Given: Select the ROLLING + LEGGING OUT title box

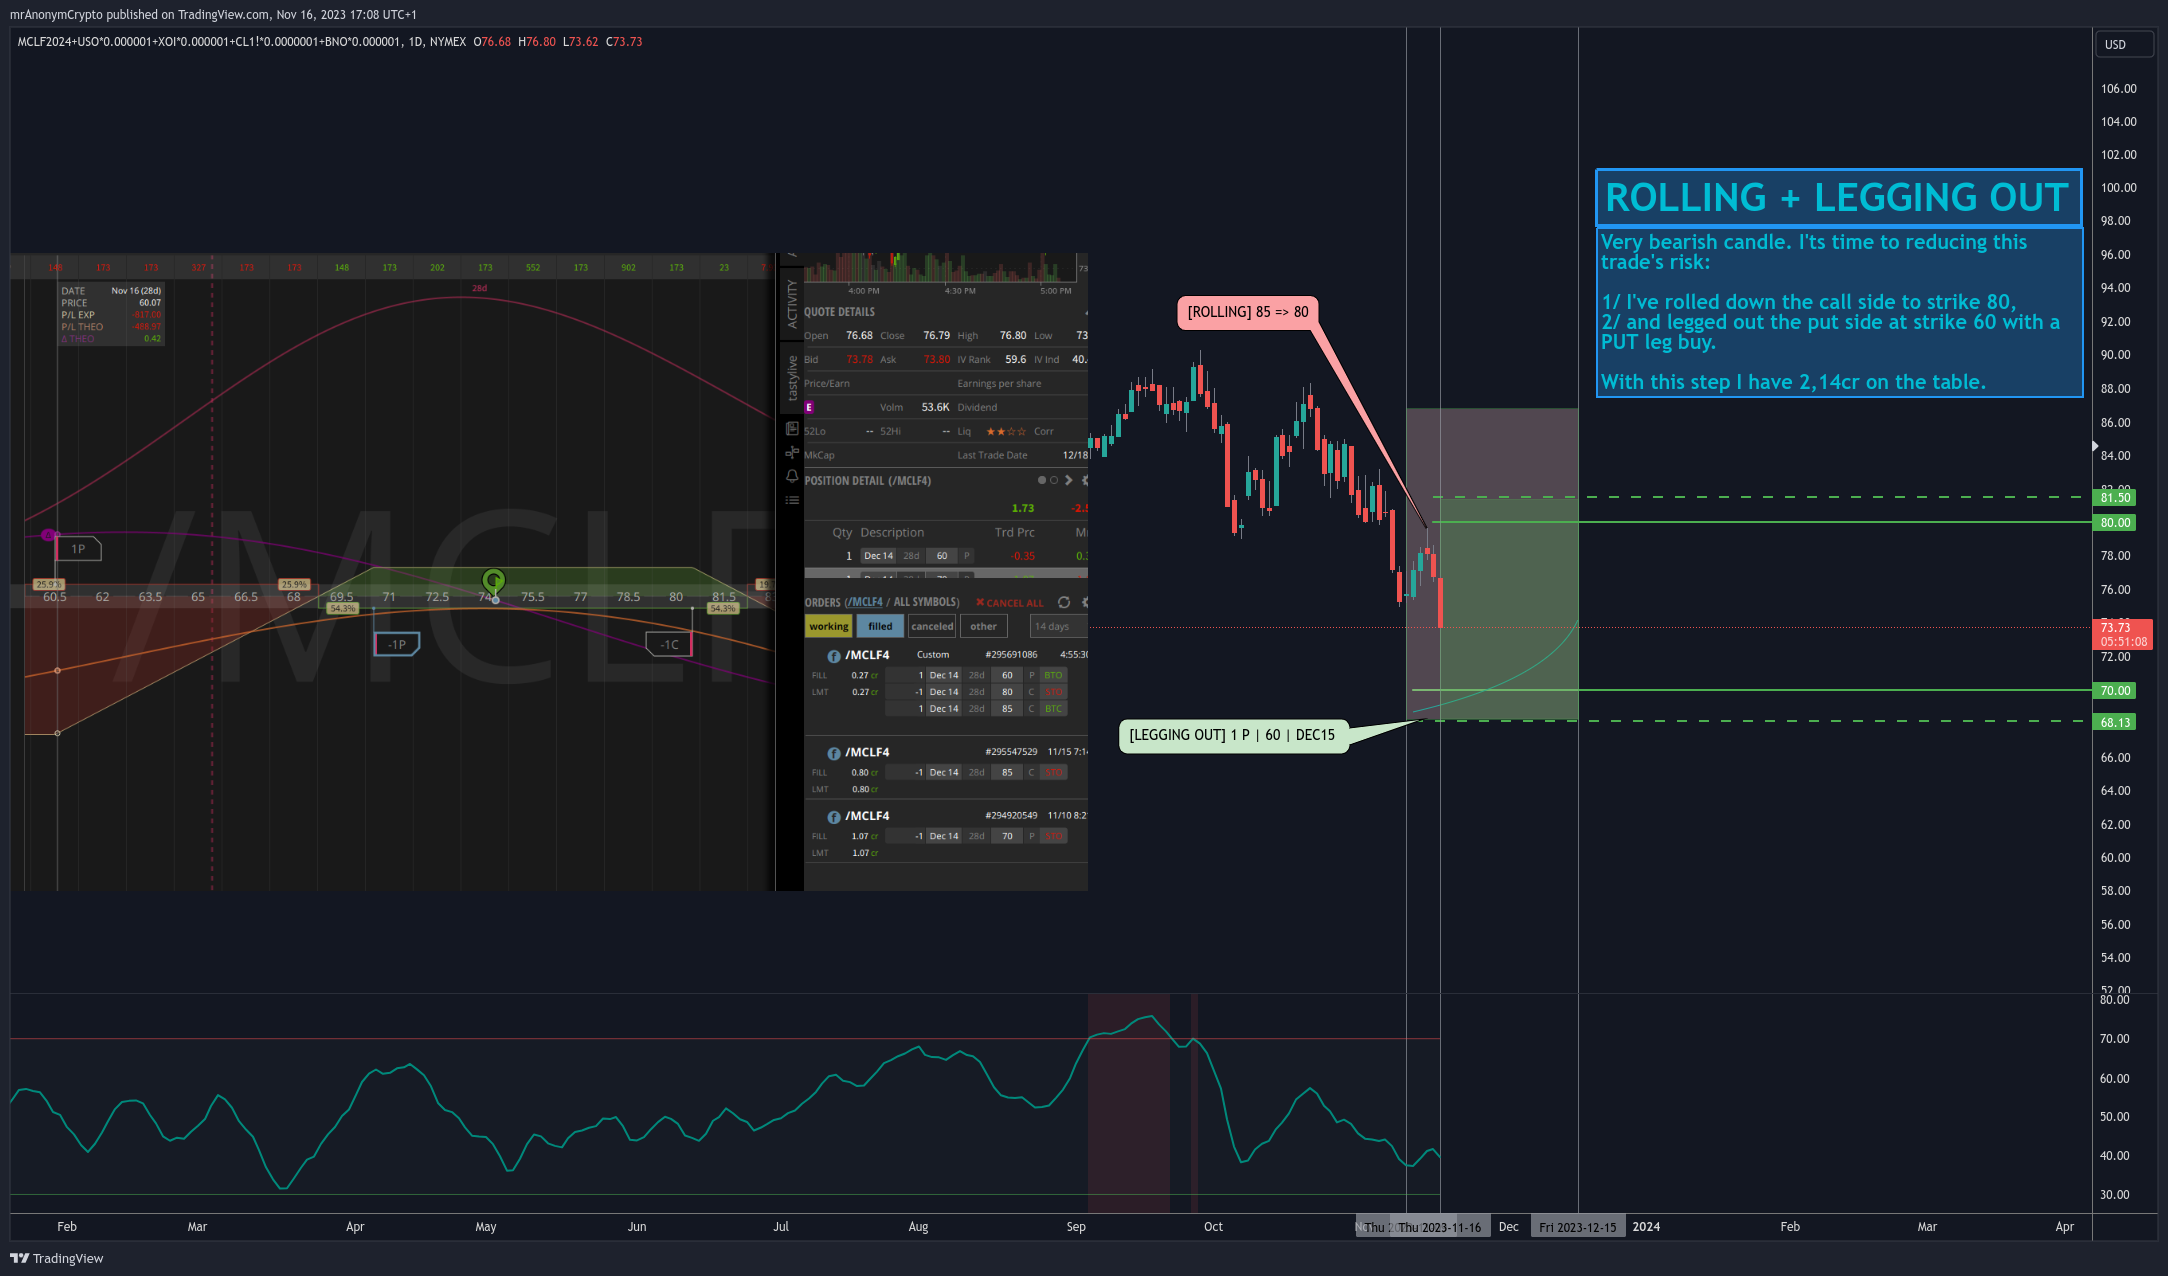Looking at the screenshot, I should (1838, 197).
